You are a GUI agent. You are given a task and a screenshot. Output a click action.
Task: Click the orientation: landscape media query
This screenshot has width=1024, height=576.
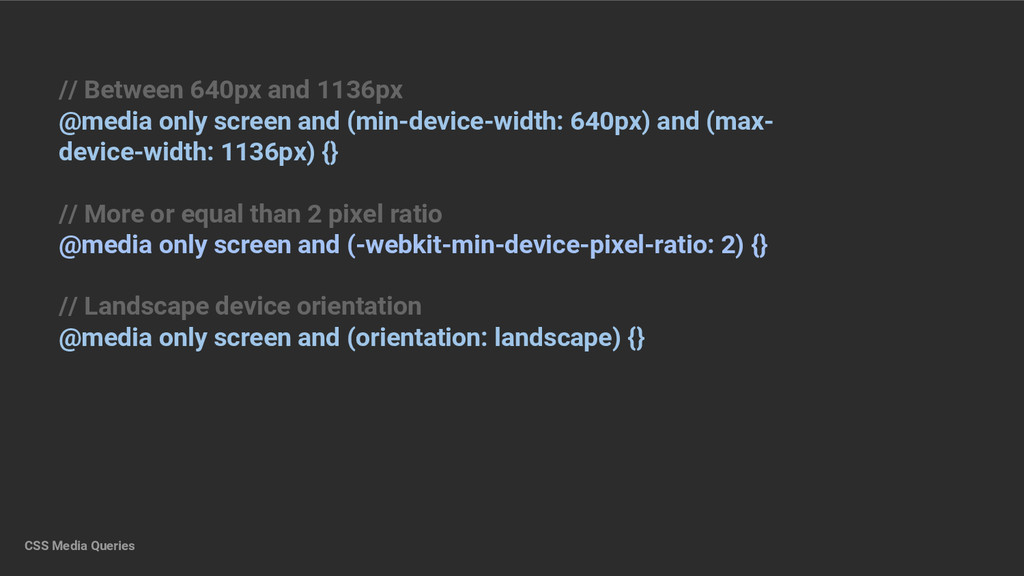351,338
